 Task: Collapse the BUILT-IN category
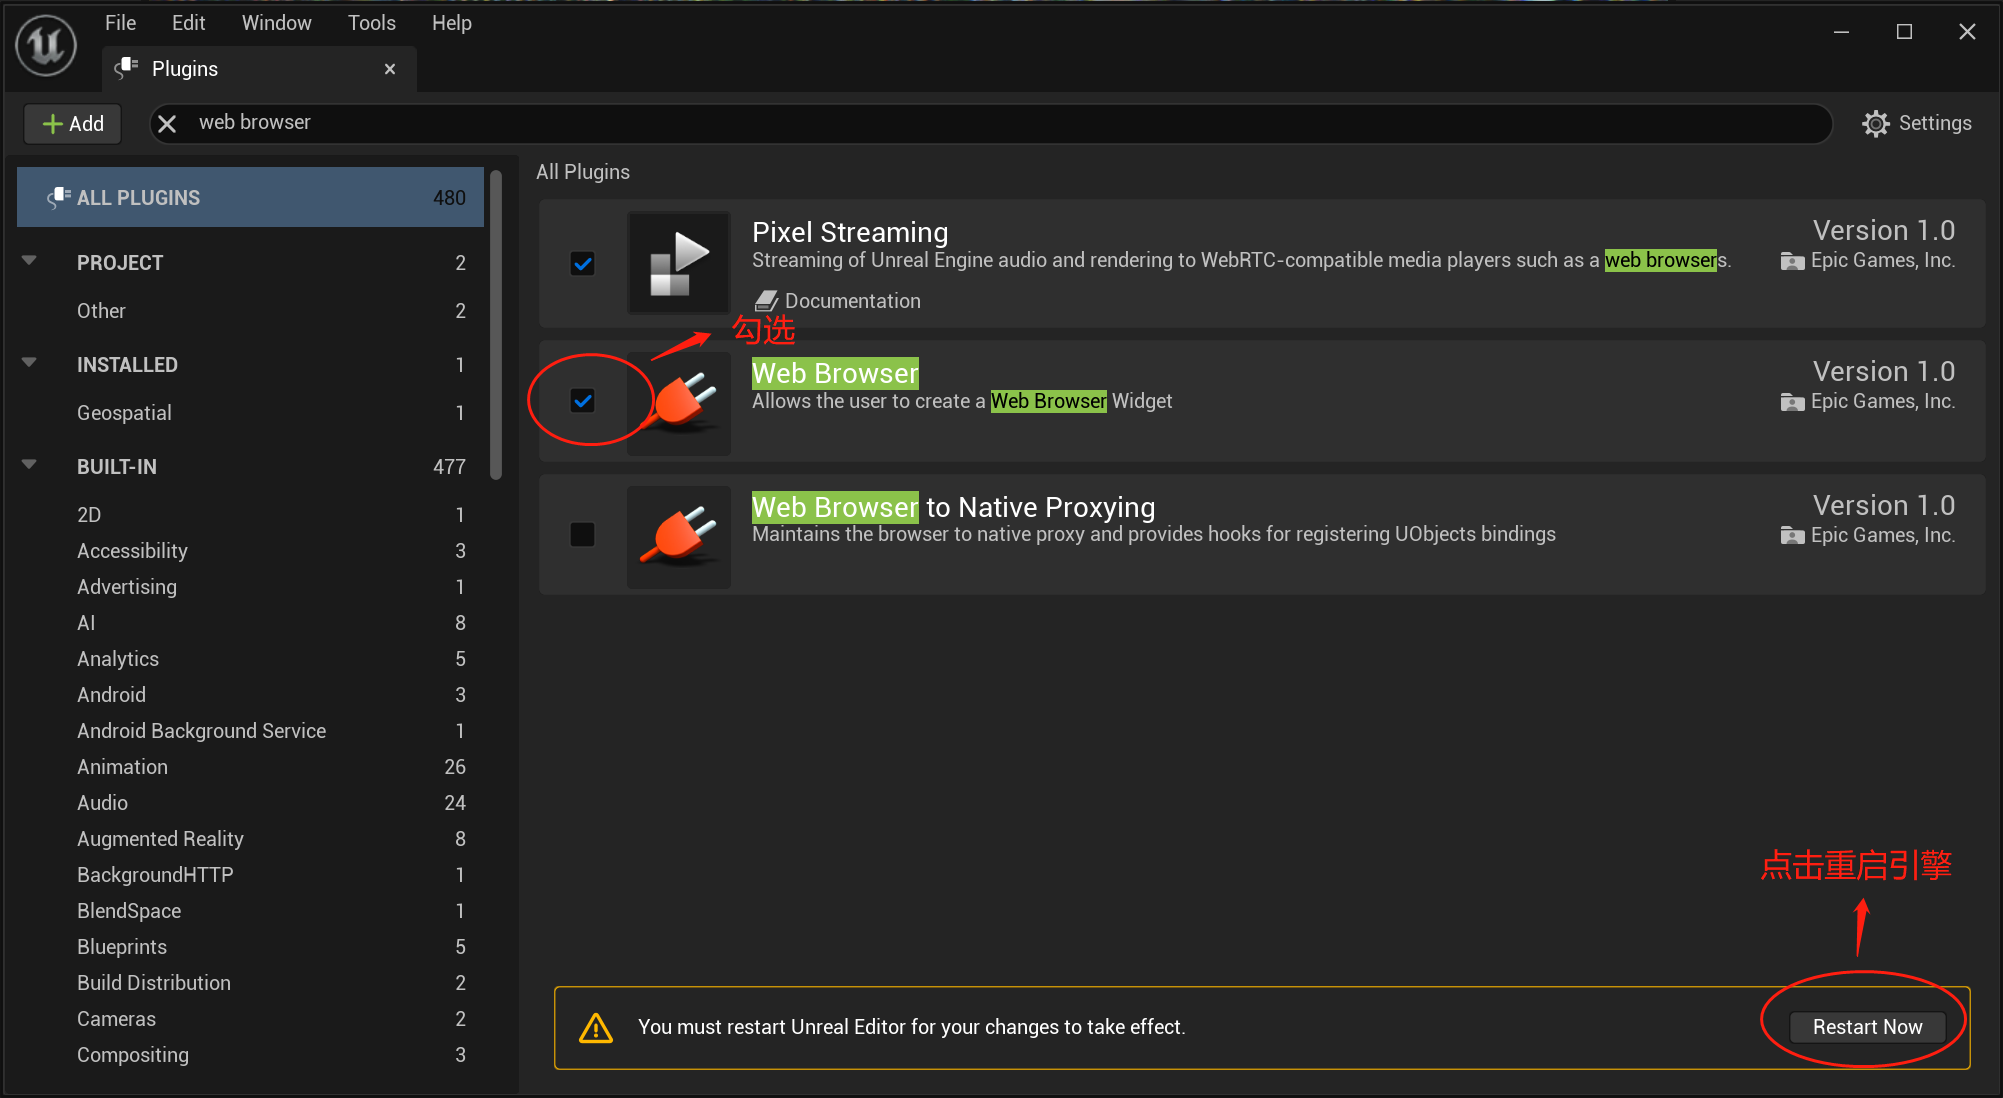pyautogui.click(x=30, y=465)
